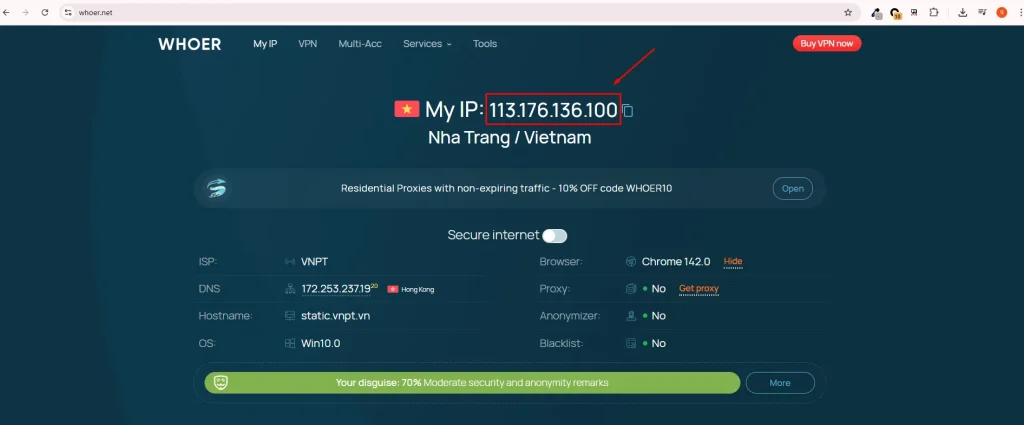
Task: Click the green 70% disguise progress bar
Action: (472, 382)
